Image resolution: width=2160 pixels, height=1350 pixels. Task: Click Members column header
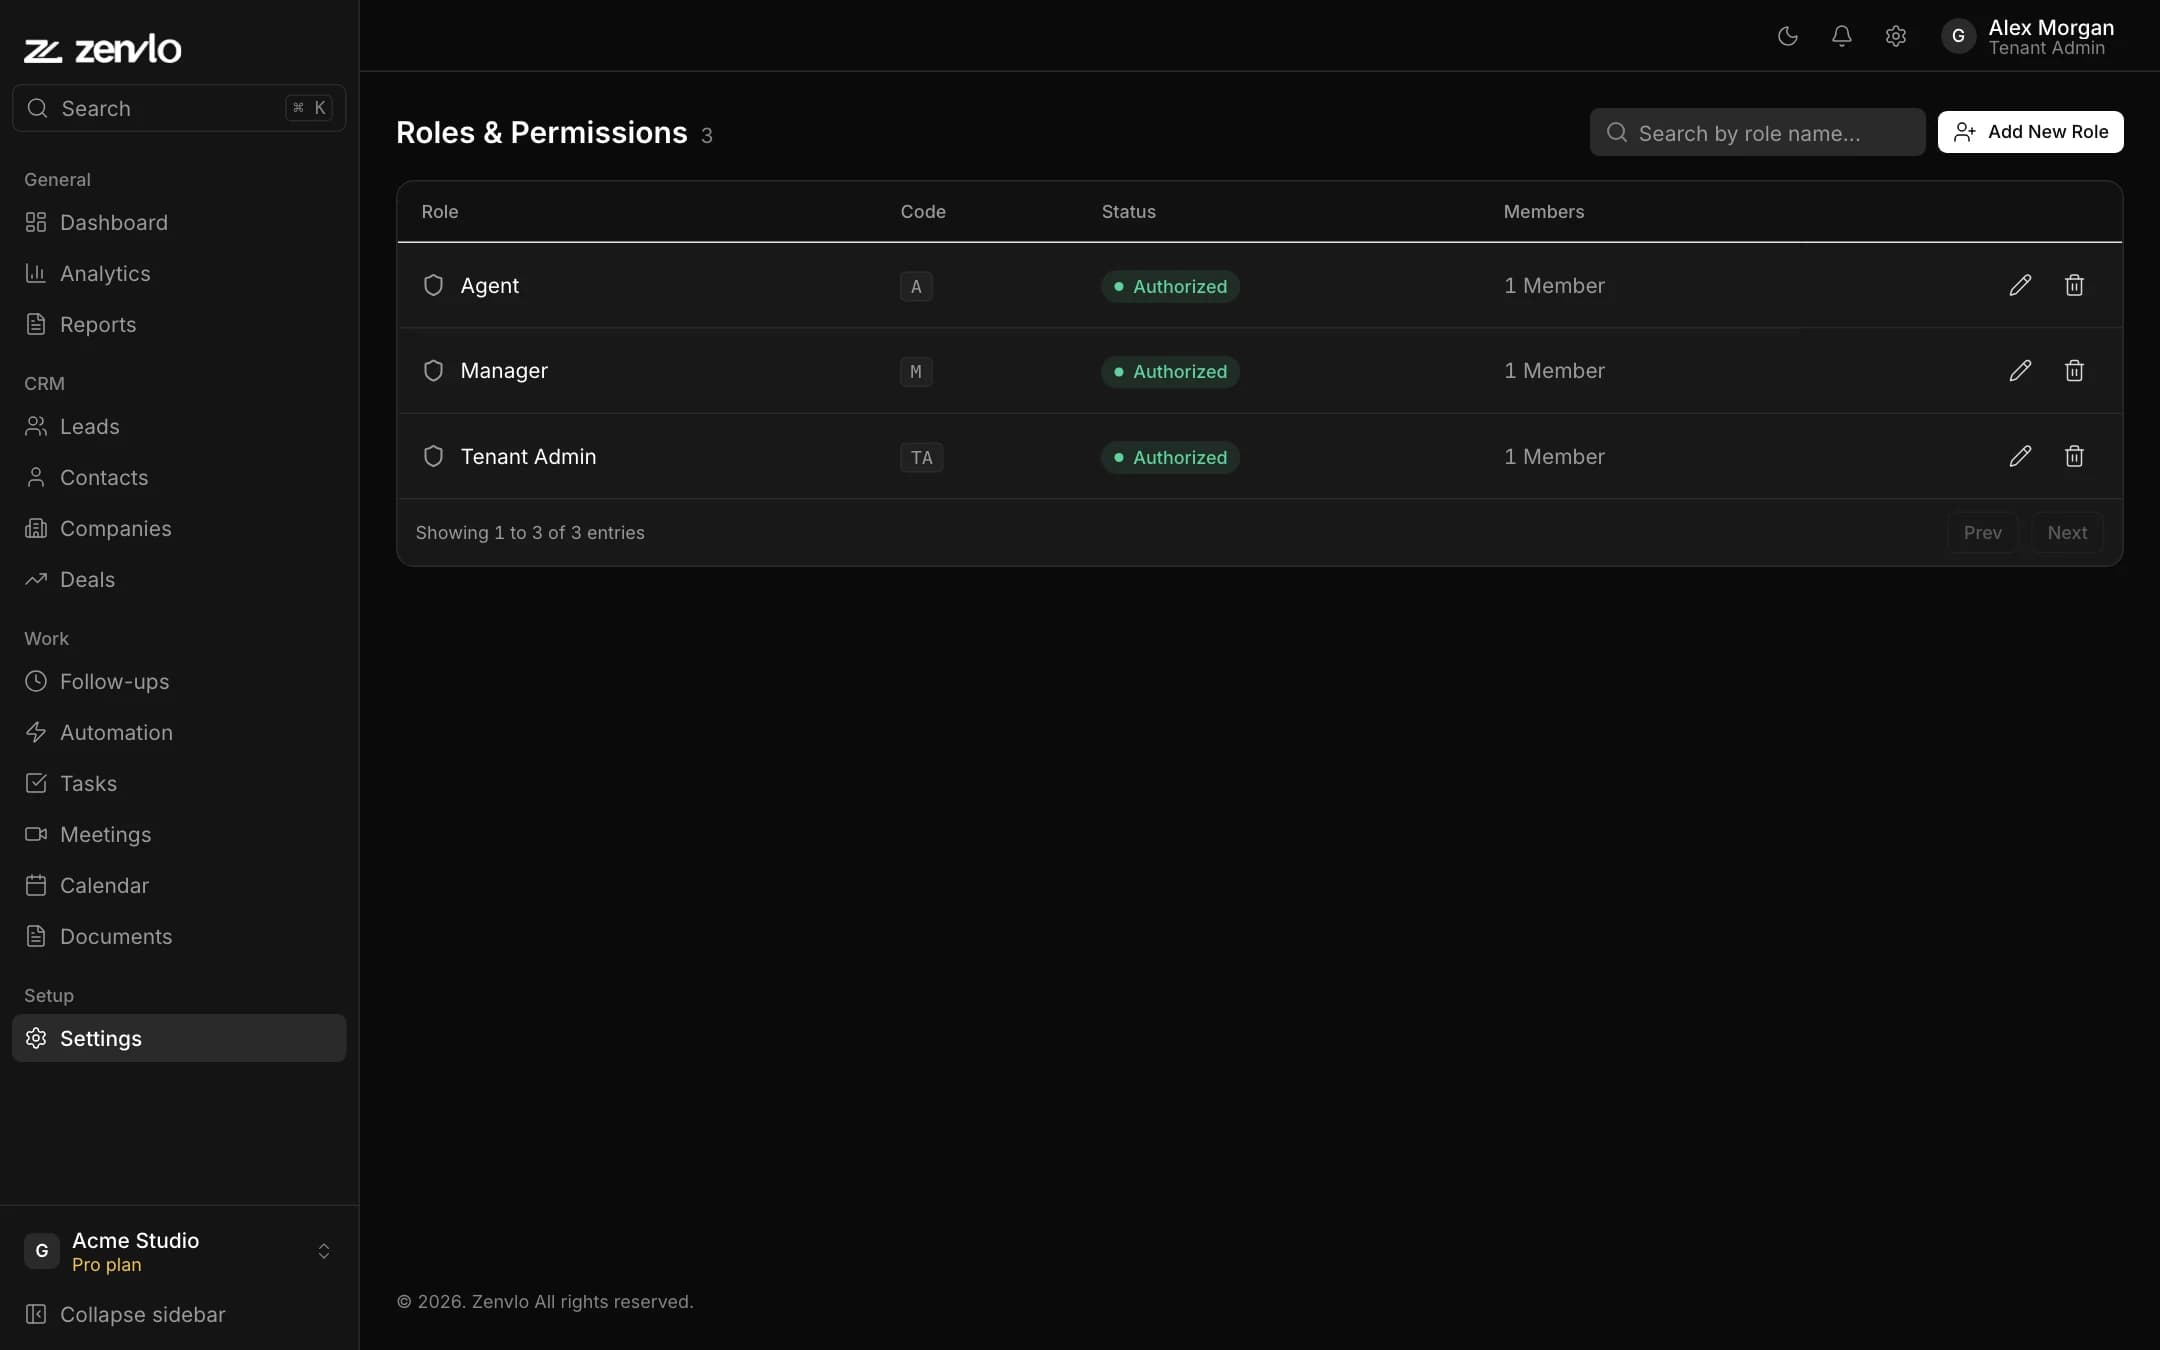[x=1543, y=212]
